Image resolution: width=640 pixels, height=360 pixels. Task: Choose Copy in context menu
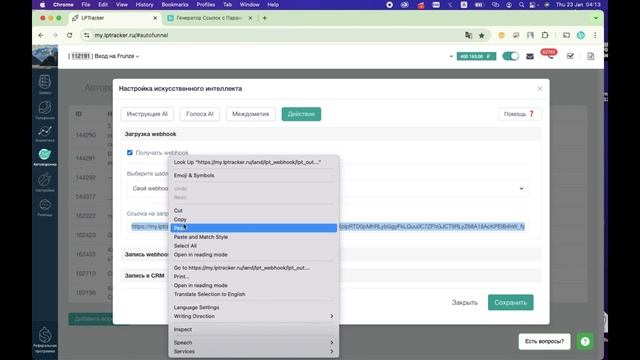pos(253,219)
